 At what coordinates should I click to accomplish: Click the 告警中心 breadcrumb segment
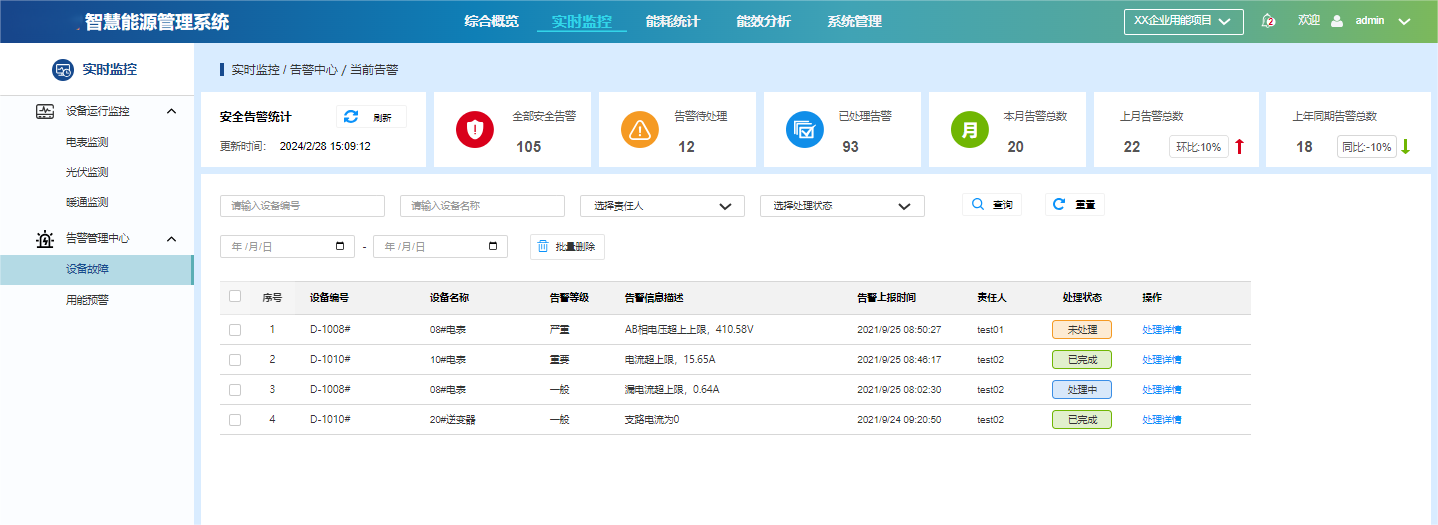(314, 70)
